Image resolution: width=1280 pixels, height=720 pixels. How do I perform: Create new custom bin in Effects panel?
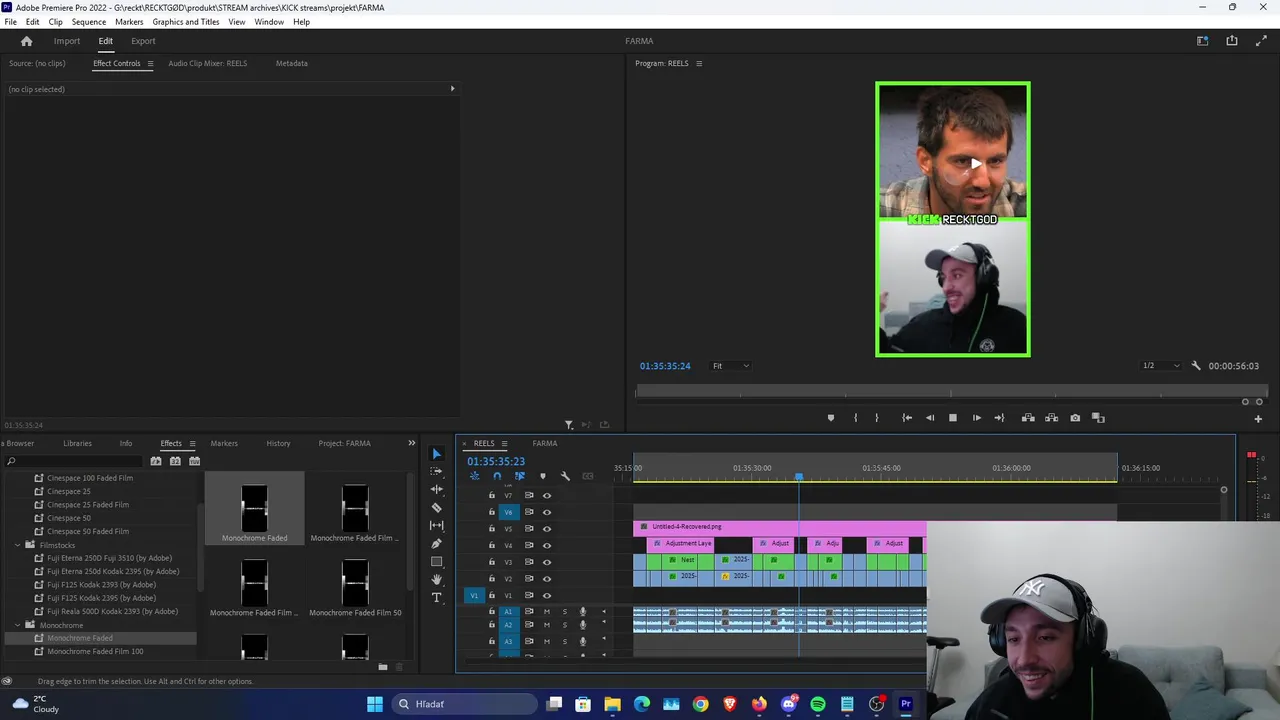[x=382, y=667]
